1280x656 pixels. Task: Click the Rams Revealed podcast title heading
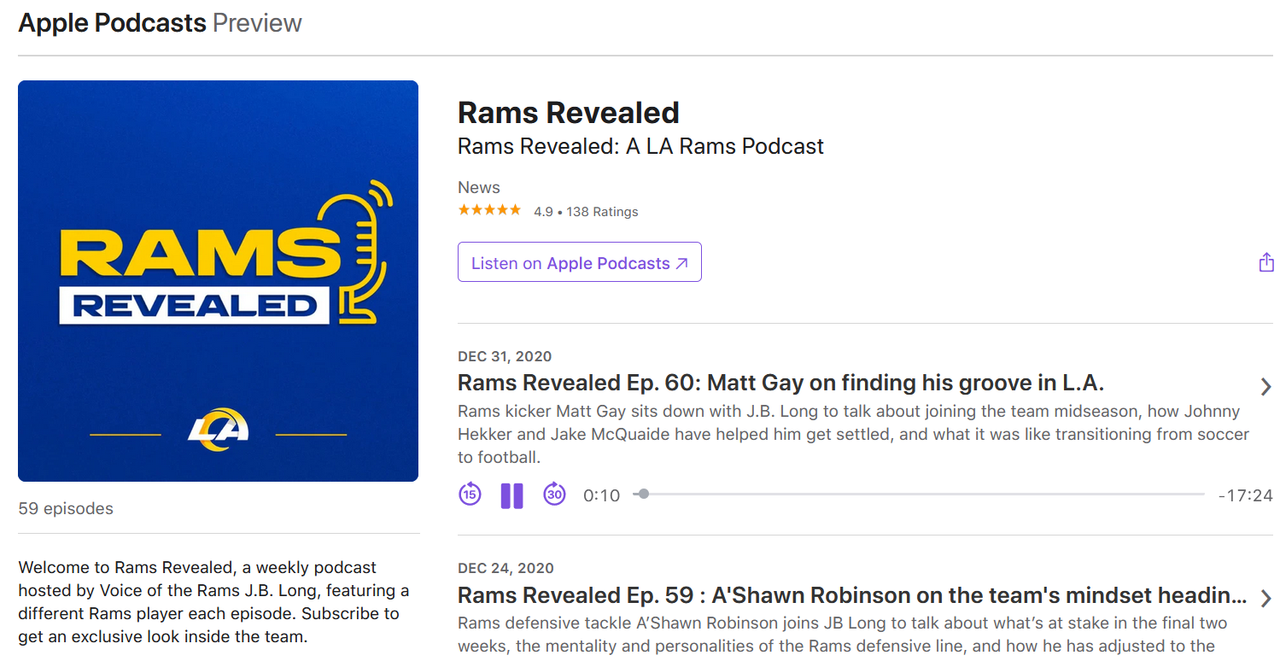(569, 113)
